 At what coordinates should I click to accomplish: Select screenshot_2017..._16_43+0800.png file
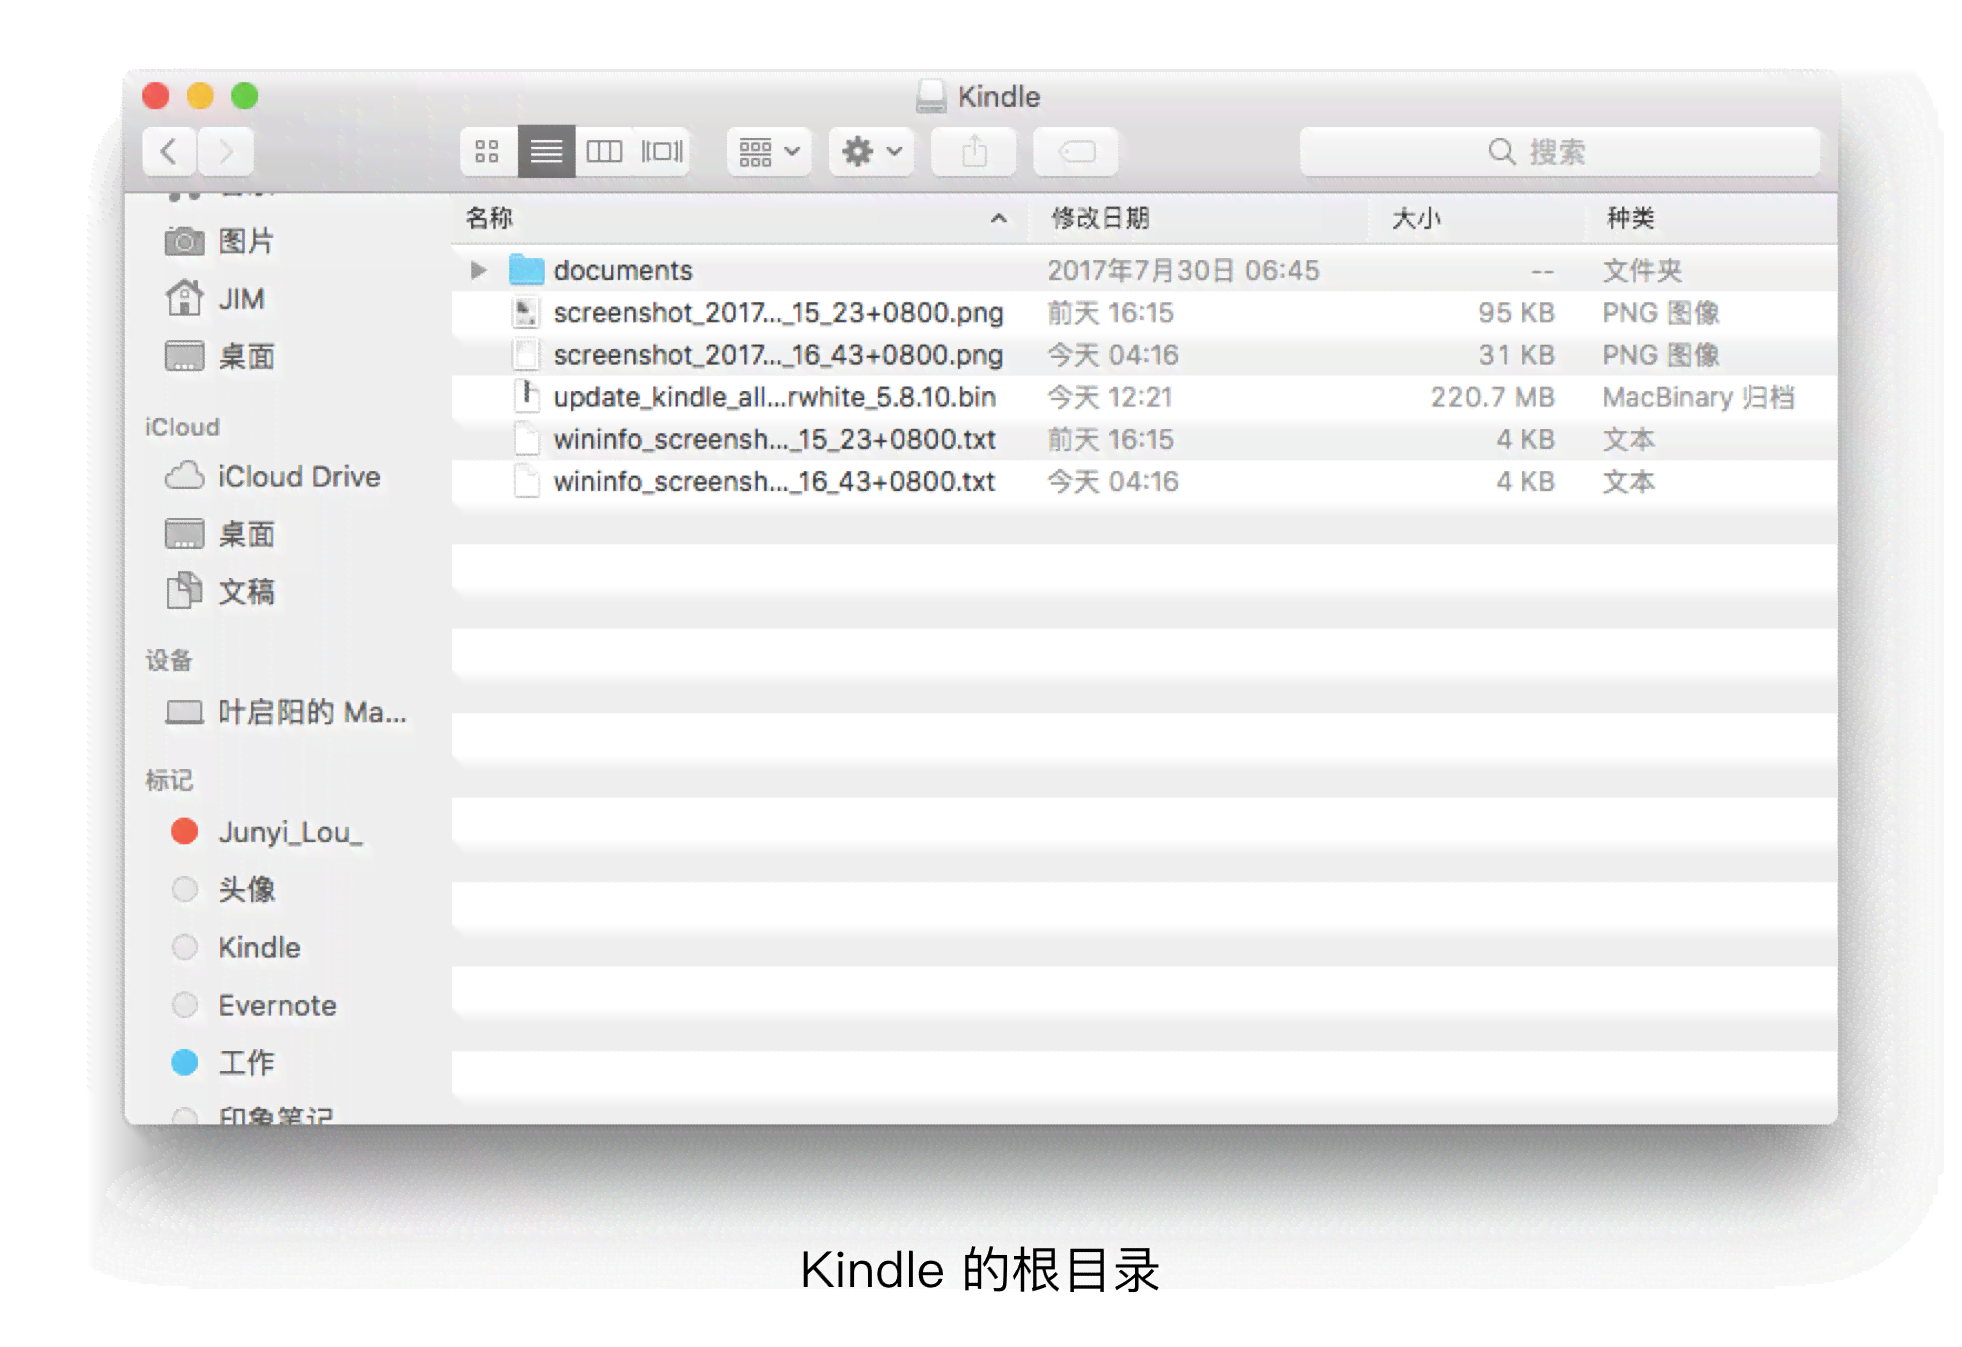[1144, 355]
